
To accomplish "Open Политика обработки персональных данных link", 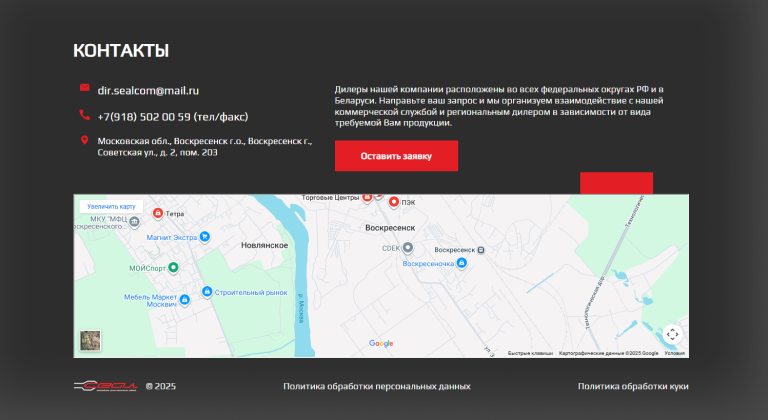I will (376, 386).
